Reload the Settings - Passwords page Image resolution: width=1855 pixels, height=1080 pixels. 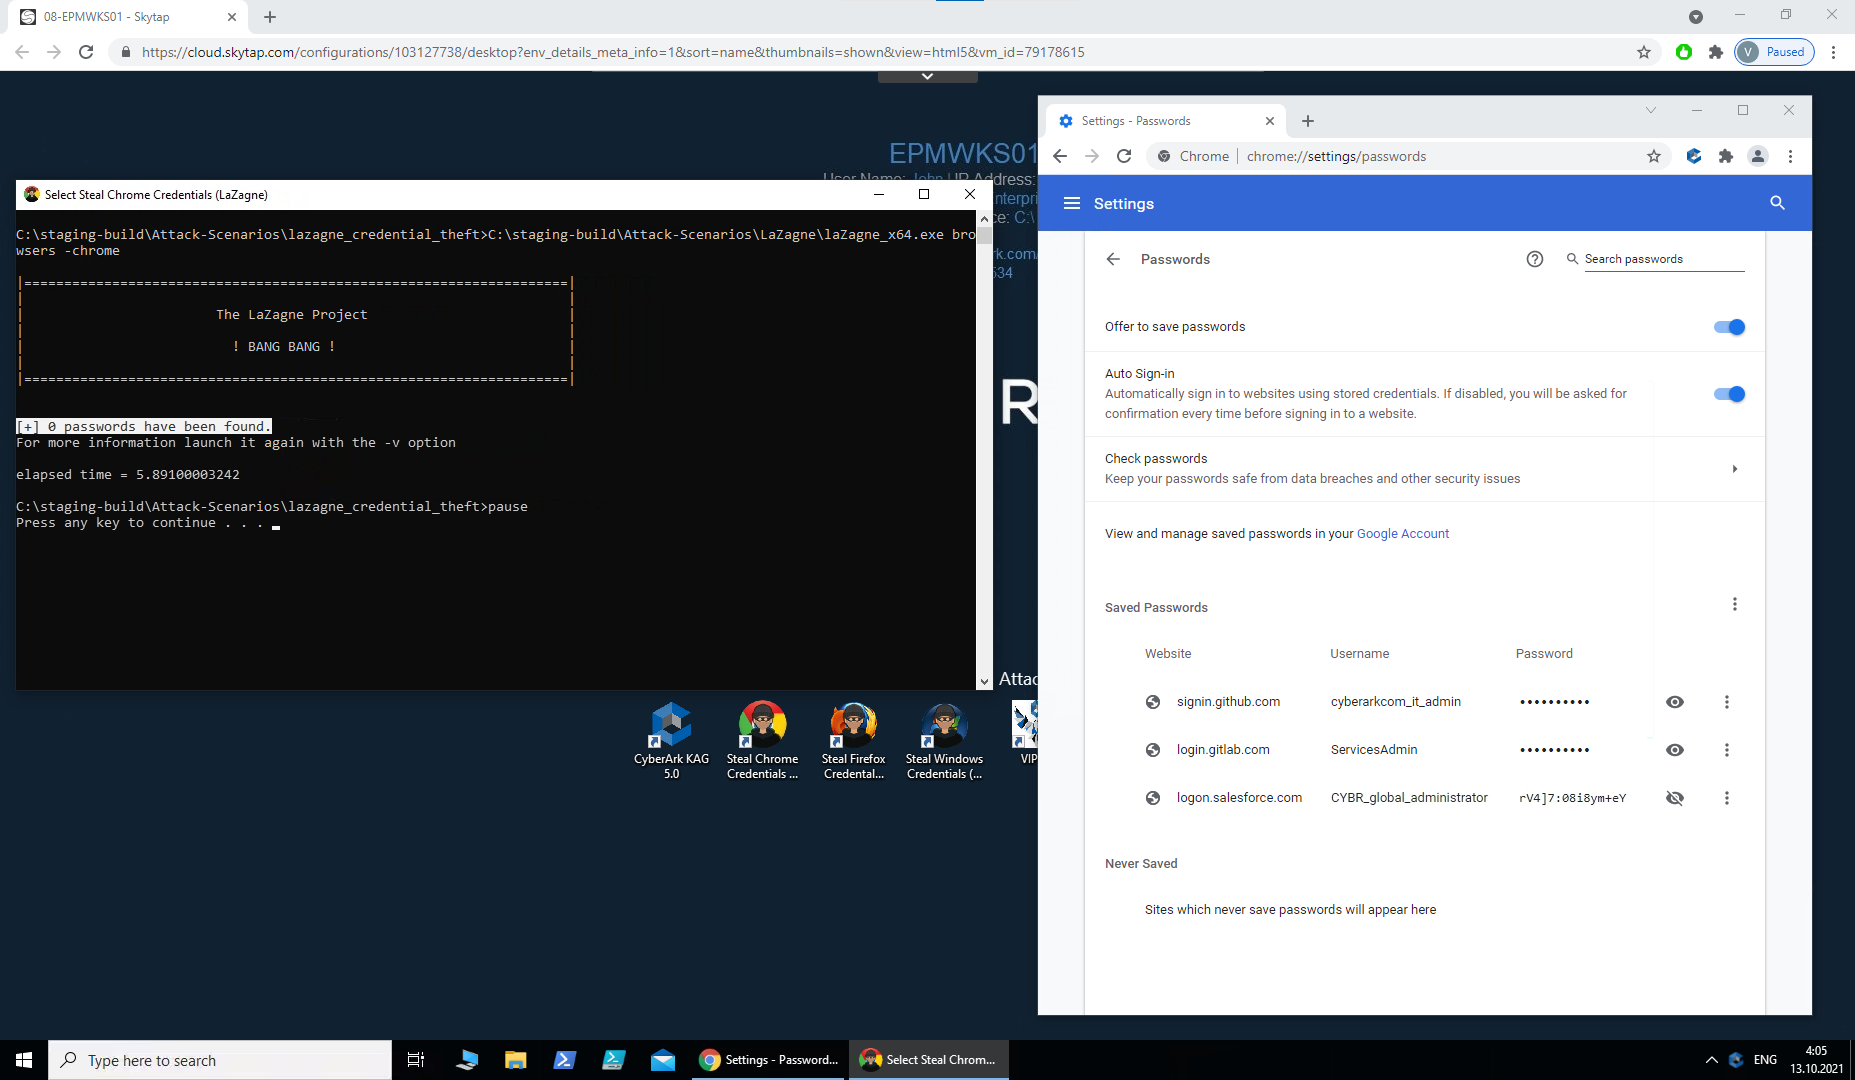coord(1124,156)
